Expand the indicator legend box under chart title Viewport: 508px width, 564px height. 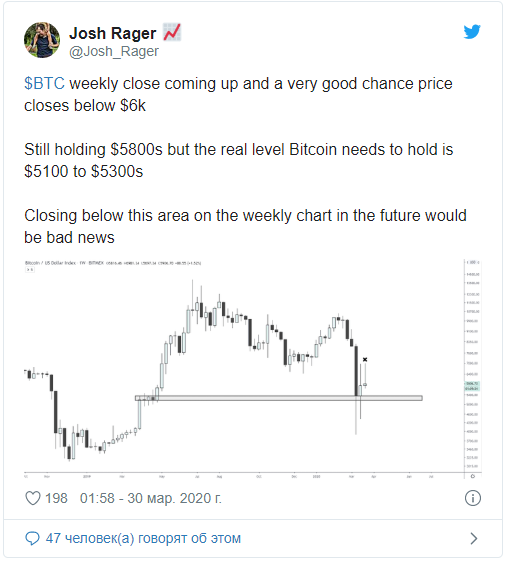tap(30, 269)
